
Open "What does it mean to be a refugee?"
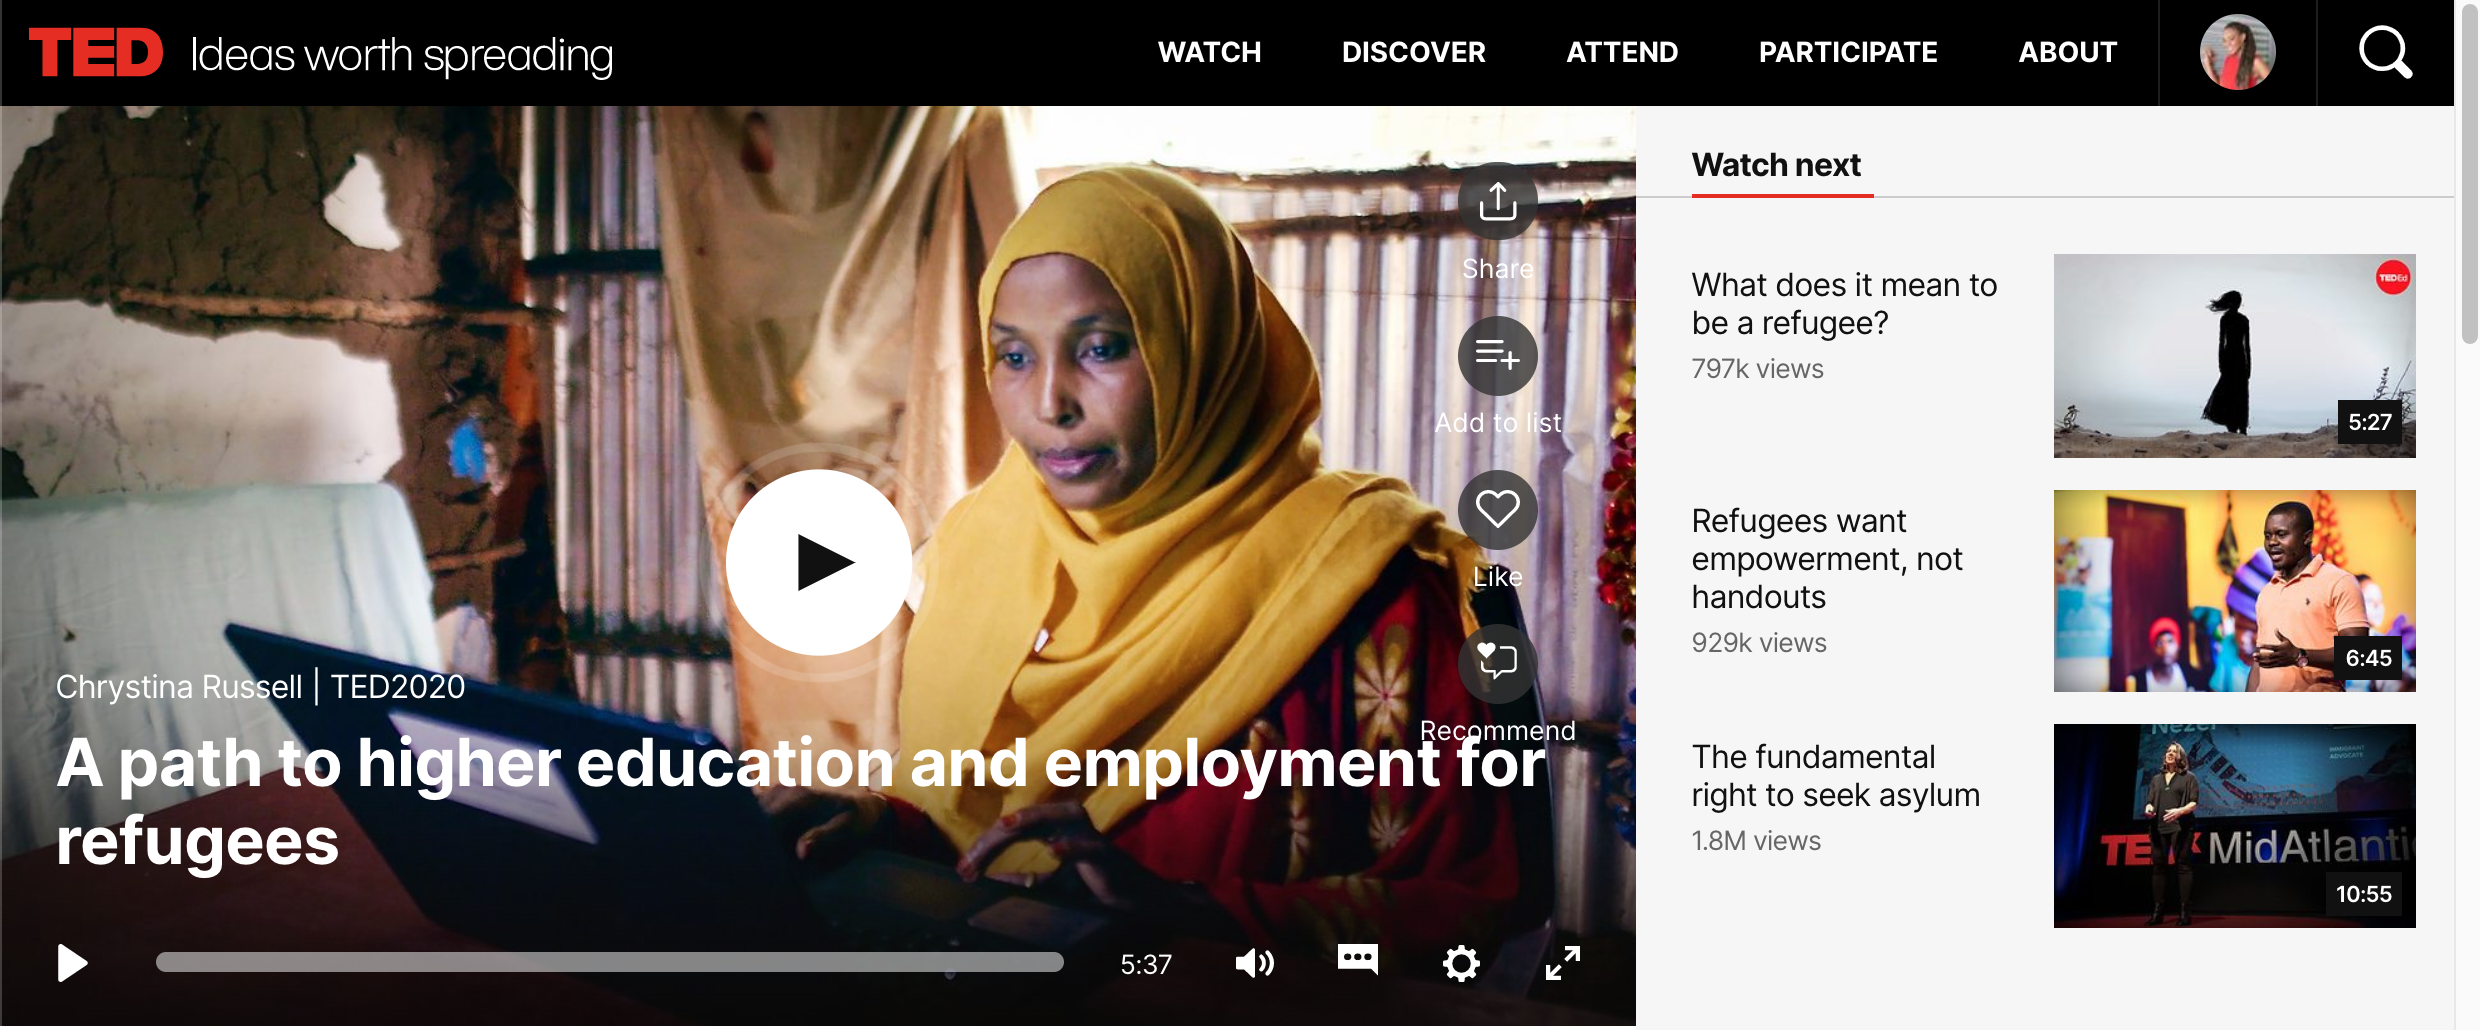click(x=1843, y=304)
